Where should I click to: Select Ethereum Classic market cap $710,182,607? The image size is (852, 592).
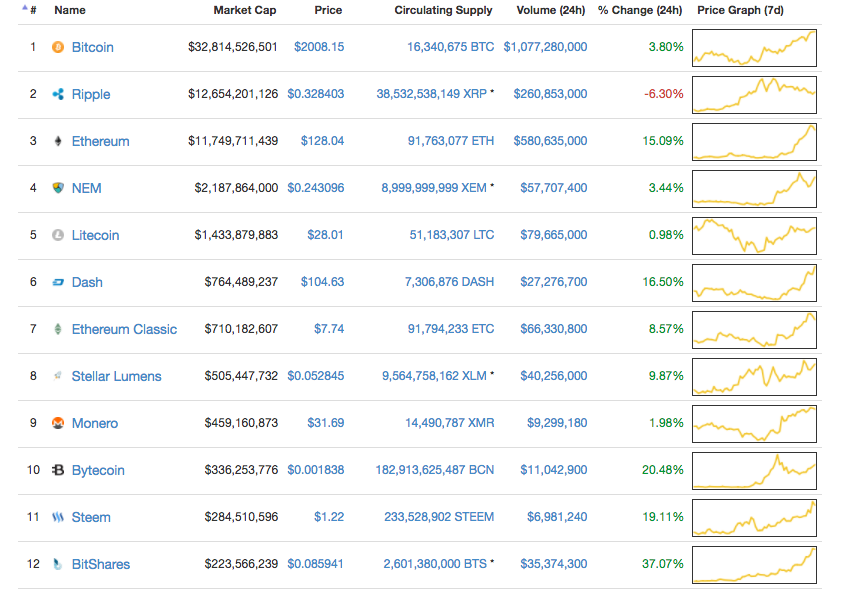tap(241, 329)
